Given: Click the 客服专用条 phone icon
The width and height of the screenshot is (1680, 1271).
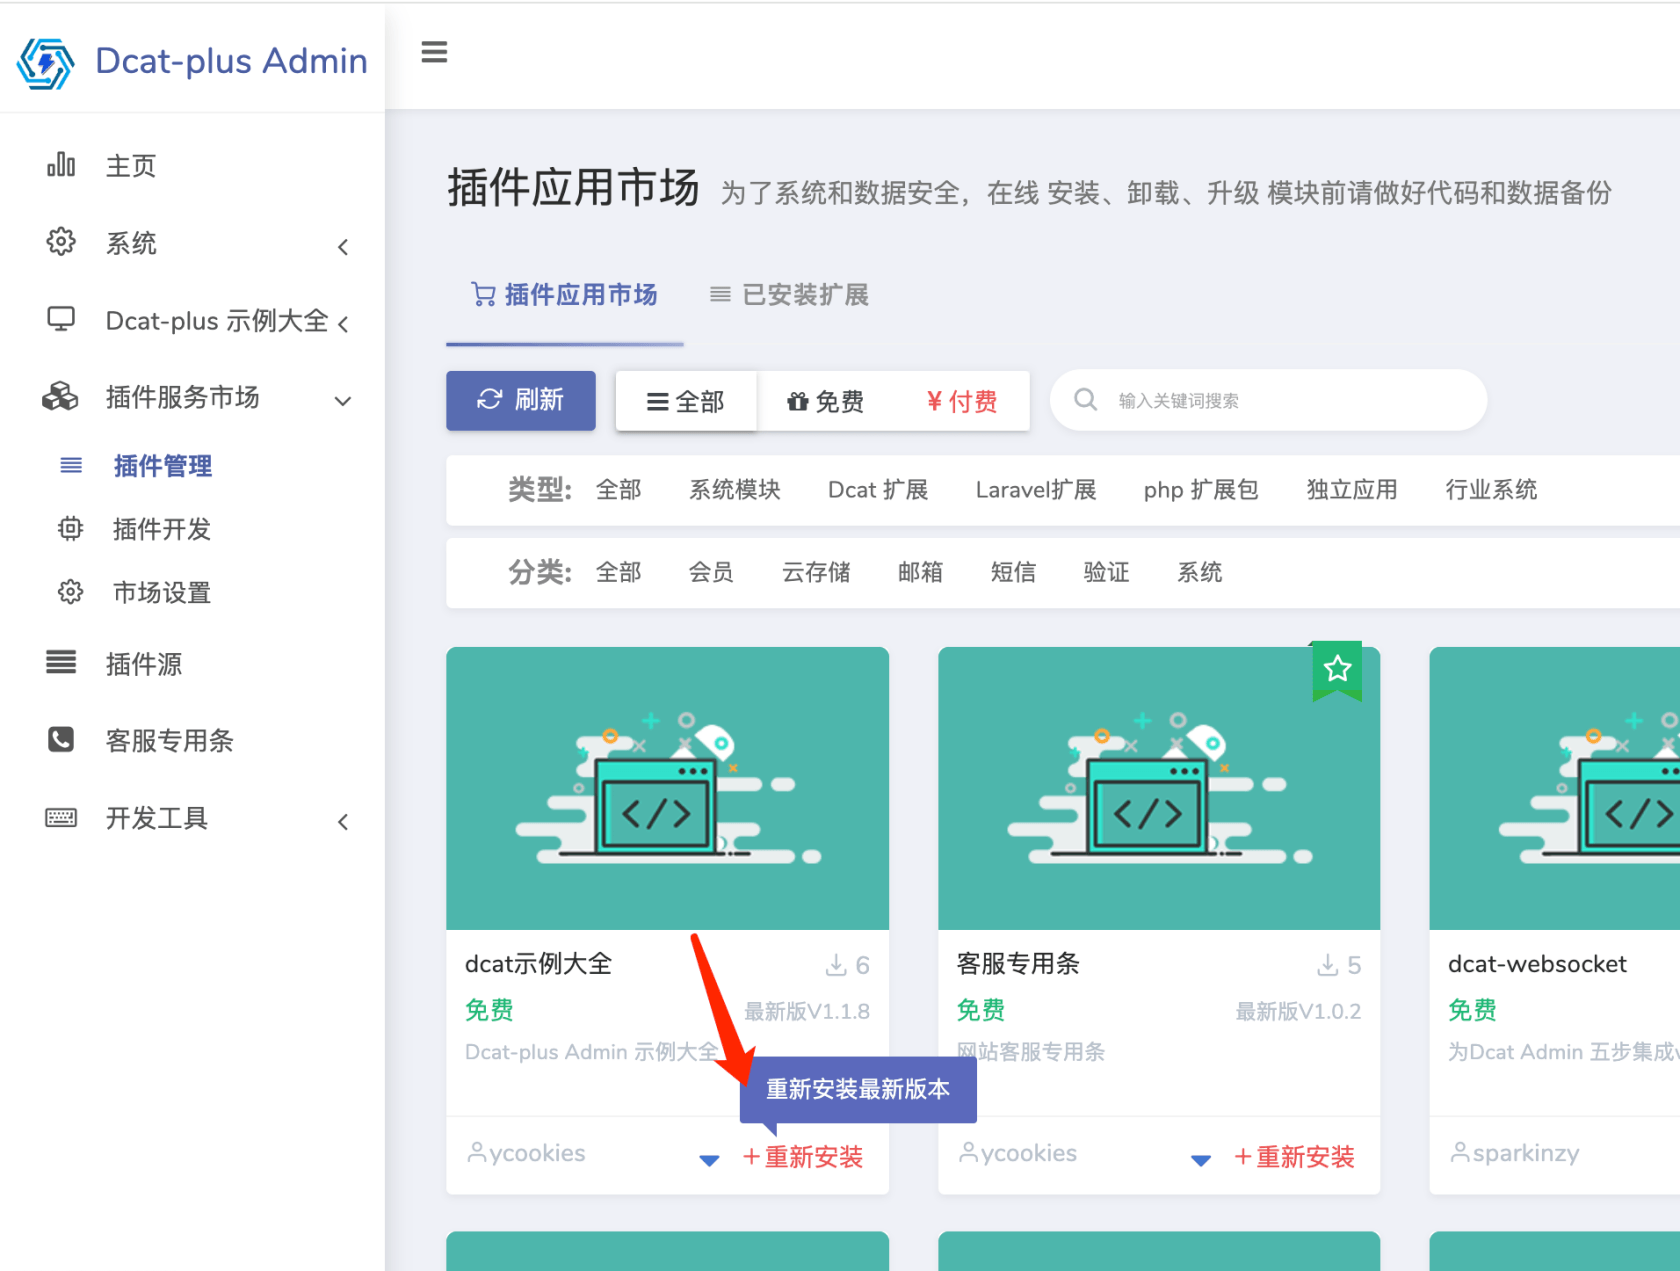Looking at the screenshot, I should (x=61, y=739).
